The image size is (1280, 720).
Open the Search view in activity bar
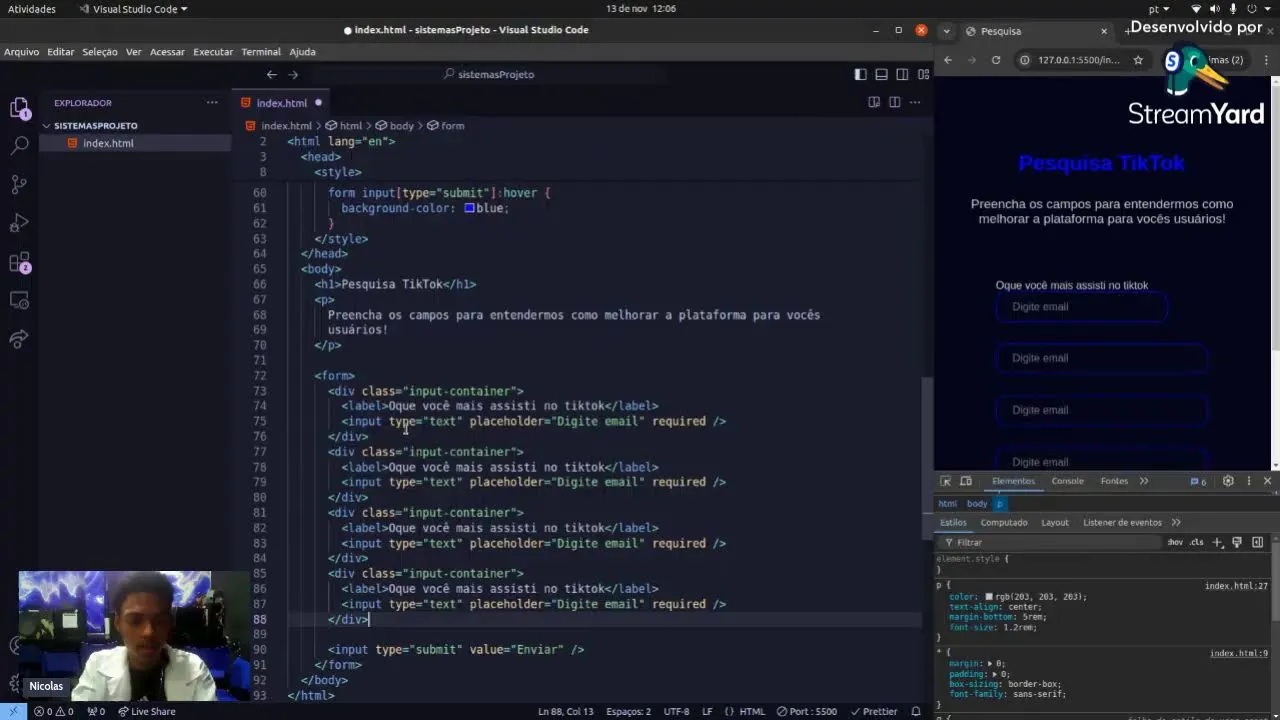point(19,146)
